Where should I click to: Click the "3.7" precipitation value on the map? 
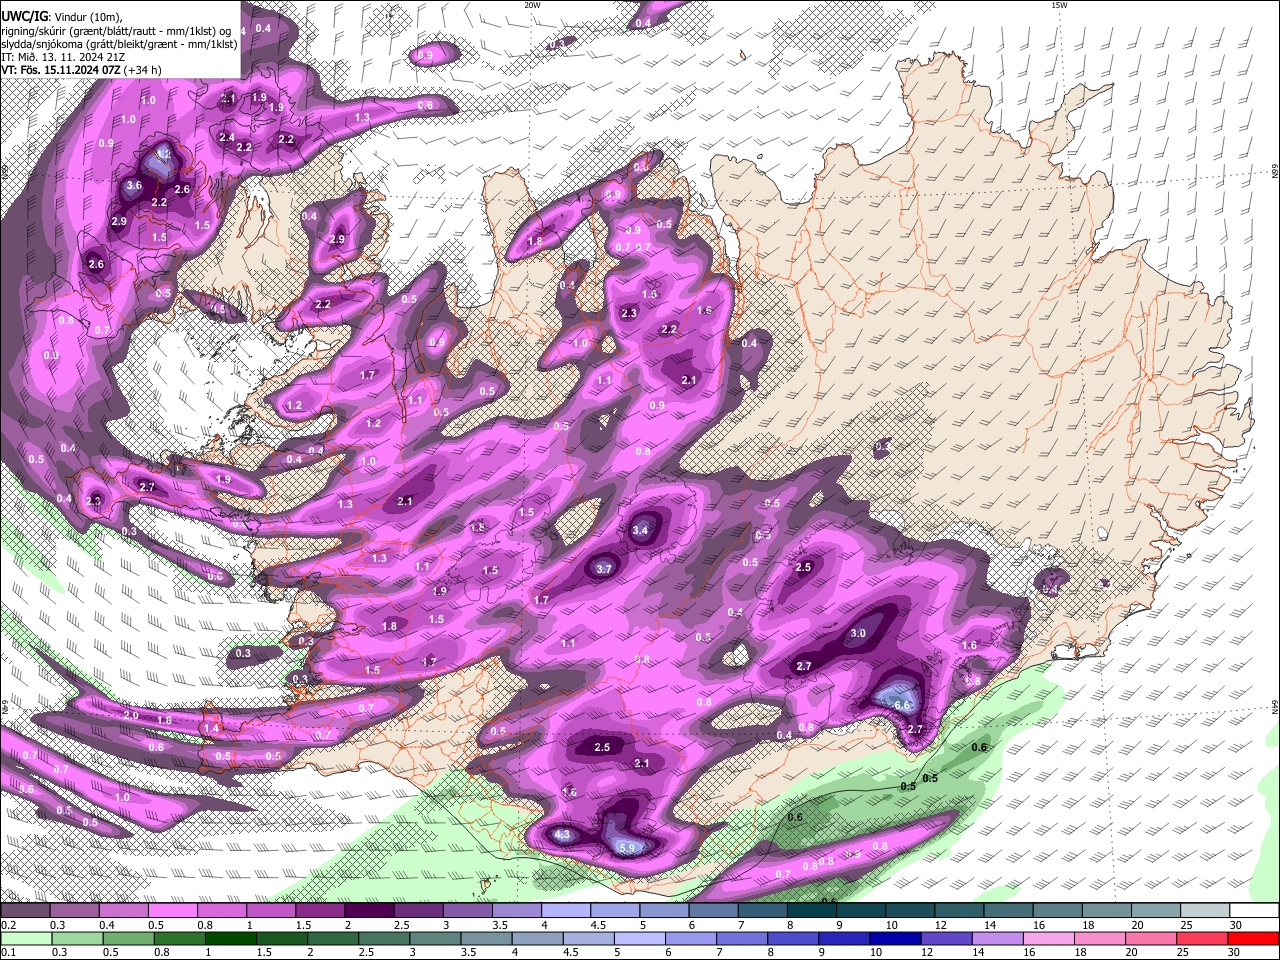[603, 569]
